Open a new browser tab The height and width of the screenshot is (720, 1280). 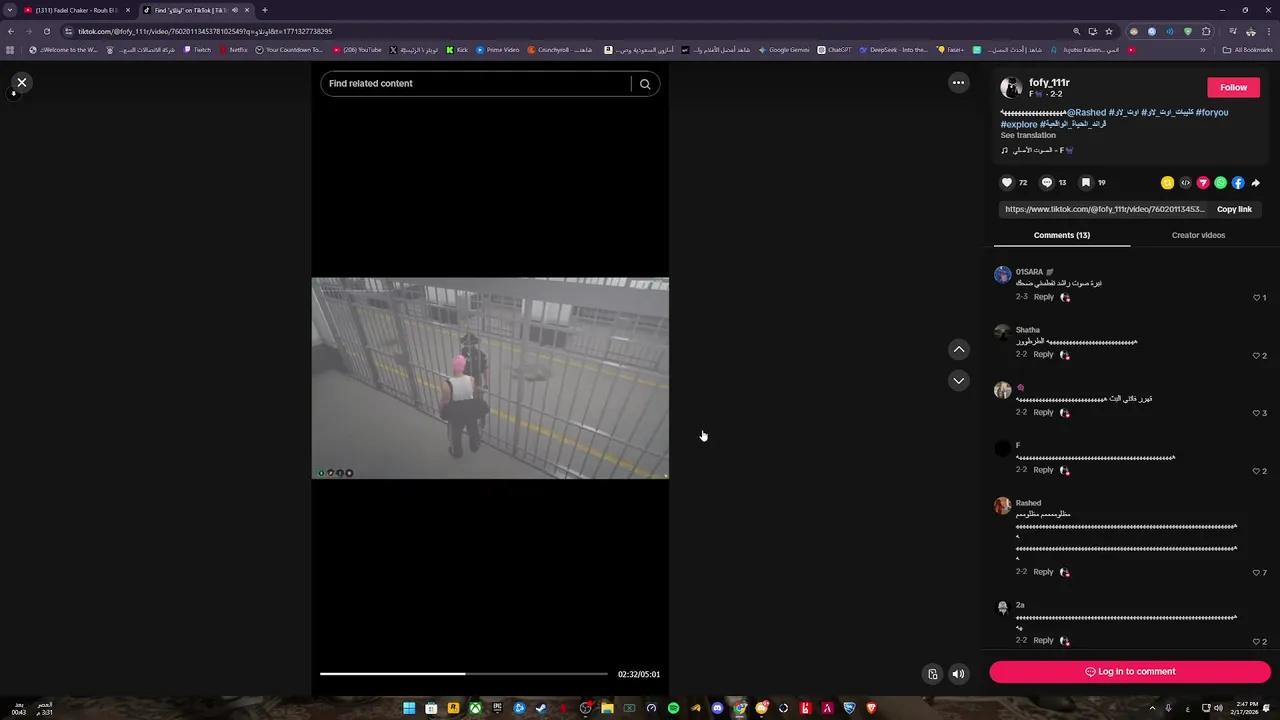click(x=265, y=10)
